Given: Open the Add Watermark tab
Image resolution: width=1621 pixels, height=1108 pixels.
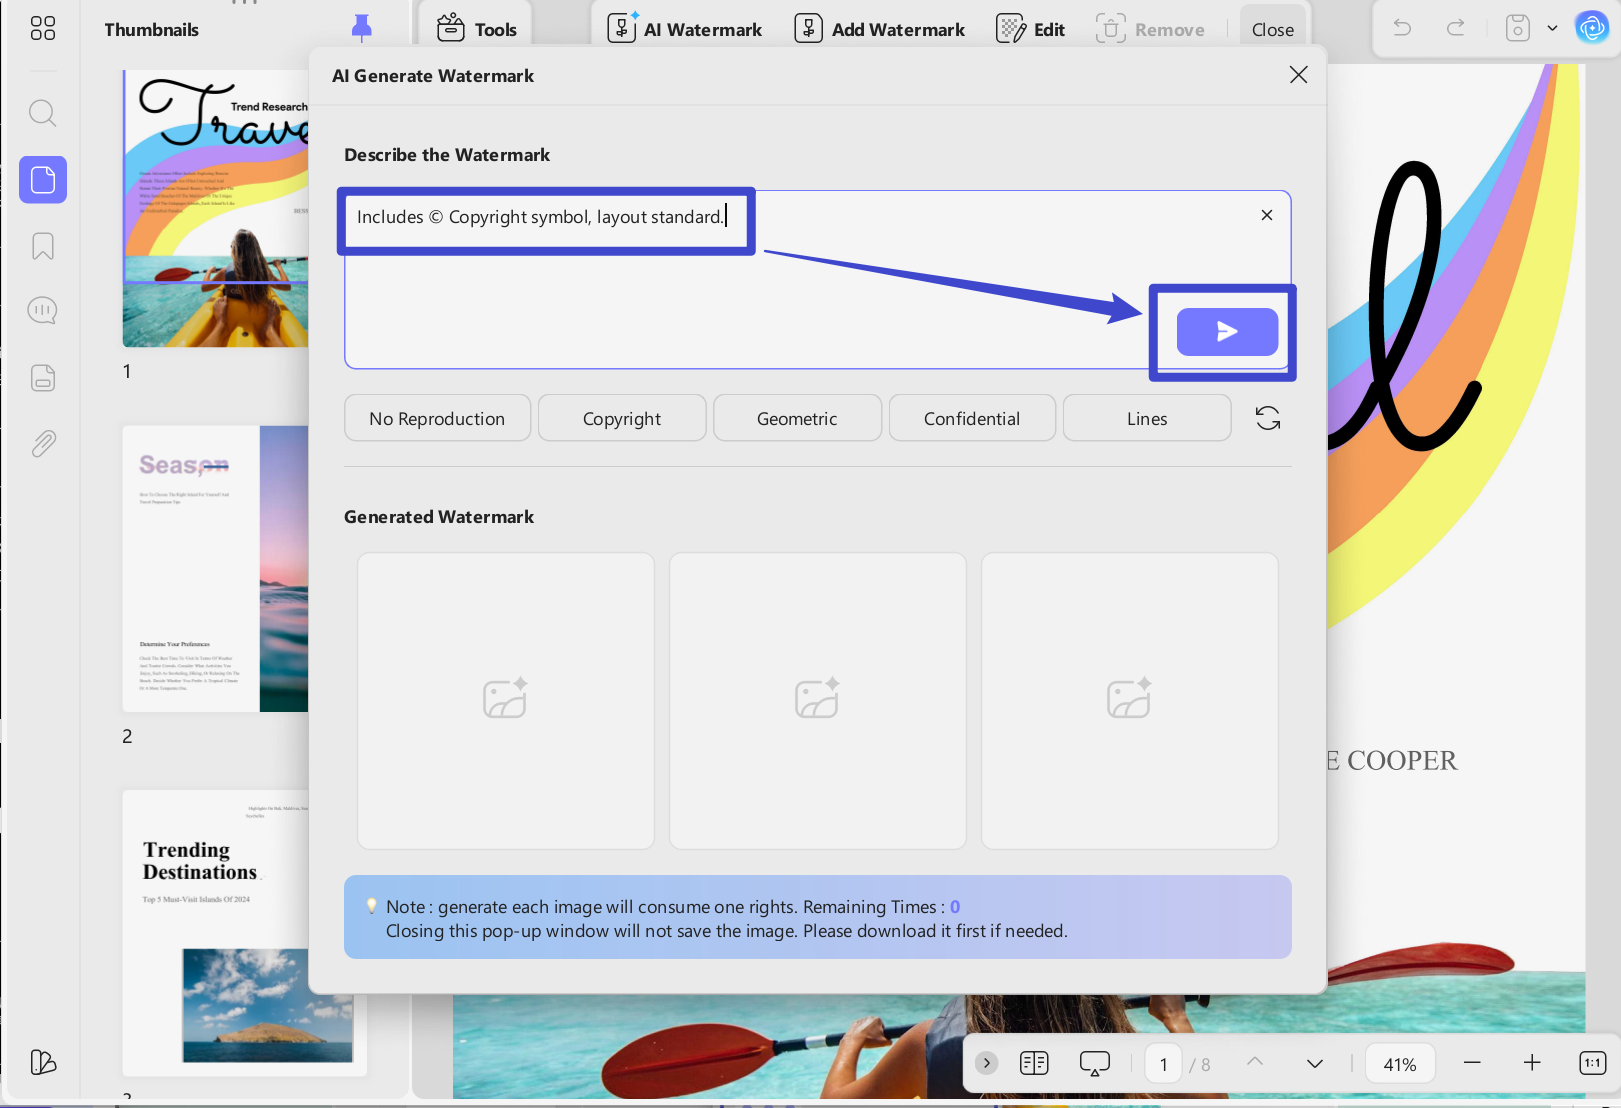Looking at the screenshot, I should click(880, 29).
